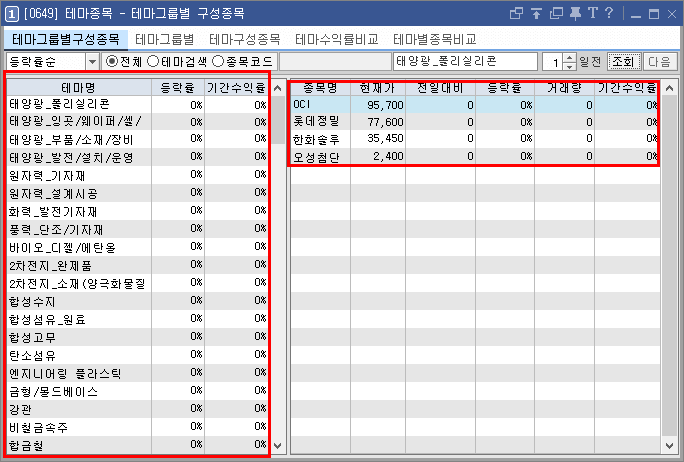This screenshot has width=684, height=462.
Task: Select theme 금형/몰드베이스 row
Action: tap(137, 391)
